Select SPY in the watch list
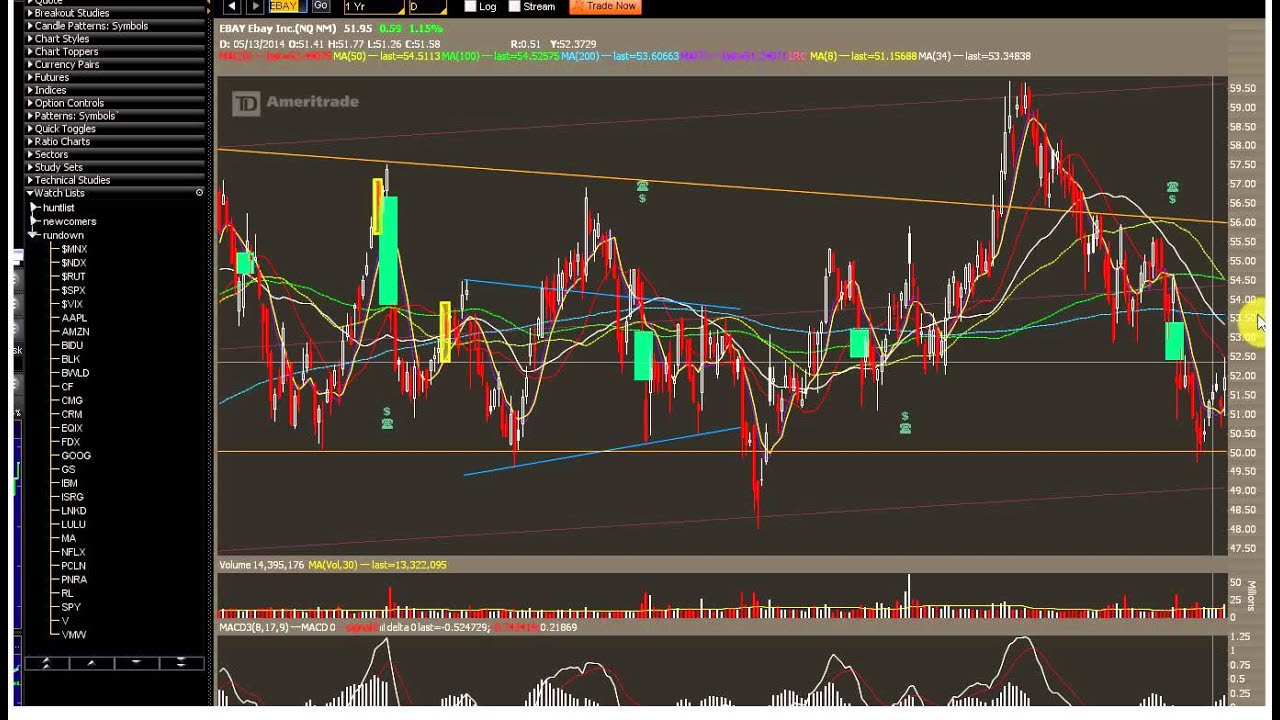Image resolution: width=1280 pixels, height=720 pixels. click(71, 607)
